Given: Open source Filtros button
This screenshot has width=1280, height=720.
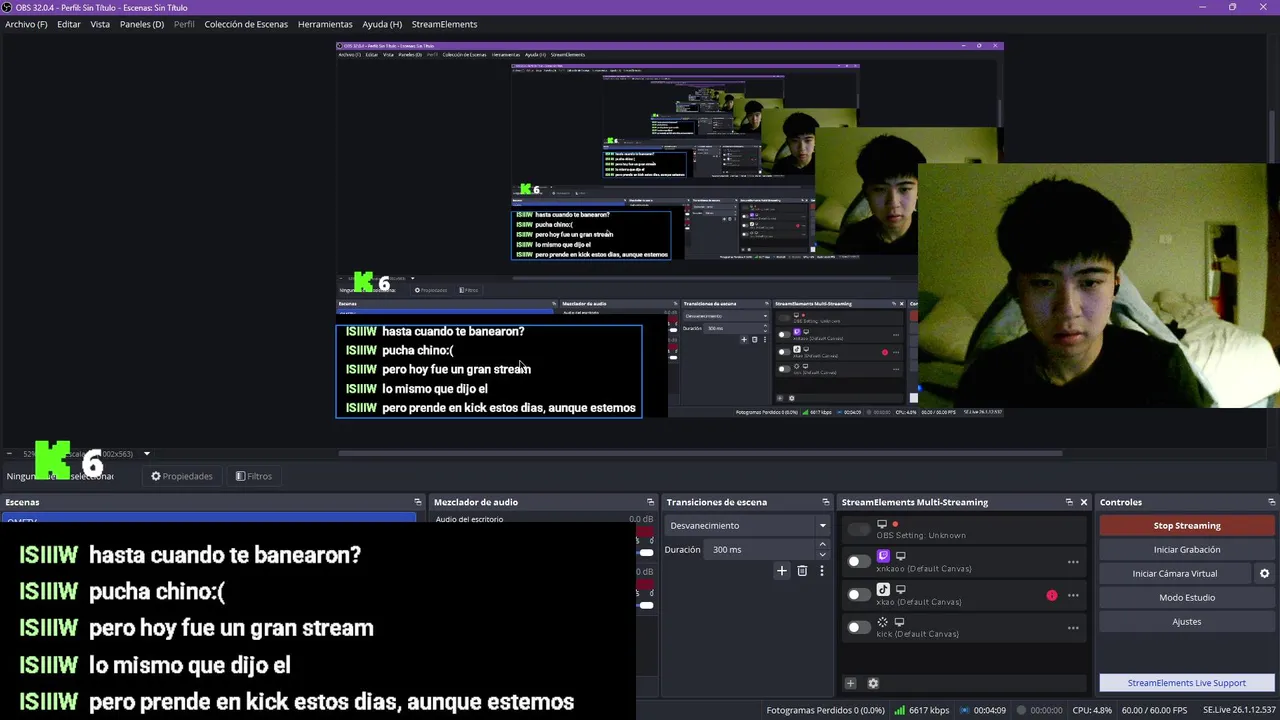Looking at the screenshot, I should (x=253, y=476).
